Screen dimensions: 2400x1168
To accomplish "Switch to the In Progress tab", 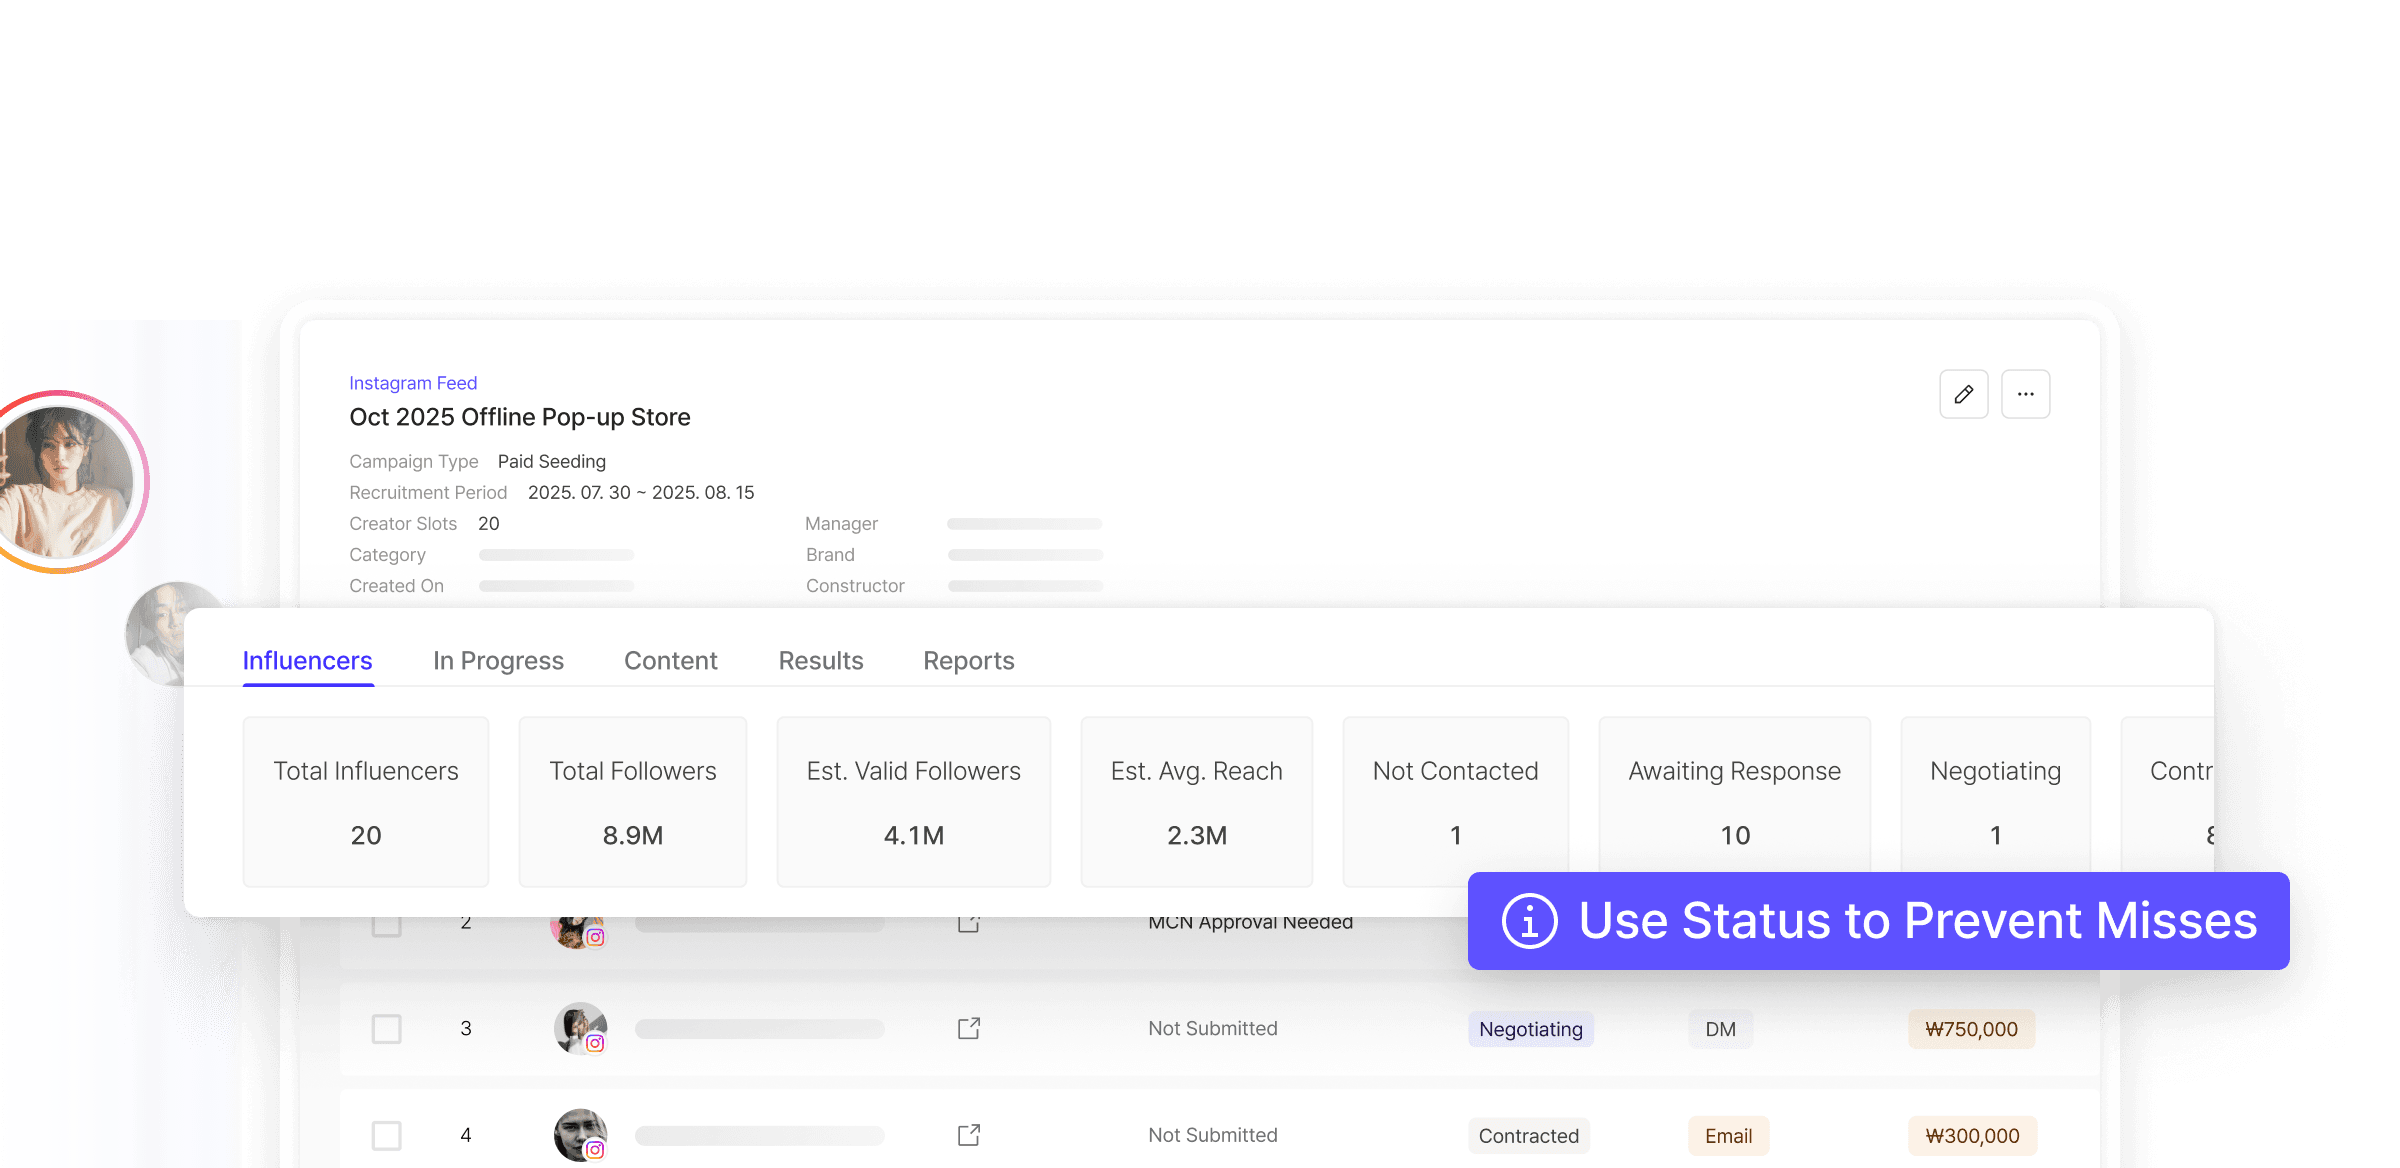I will [498, 661].
